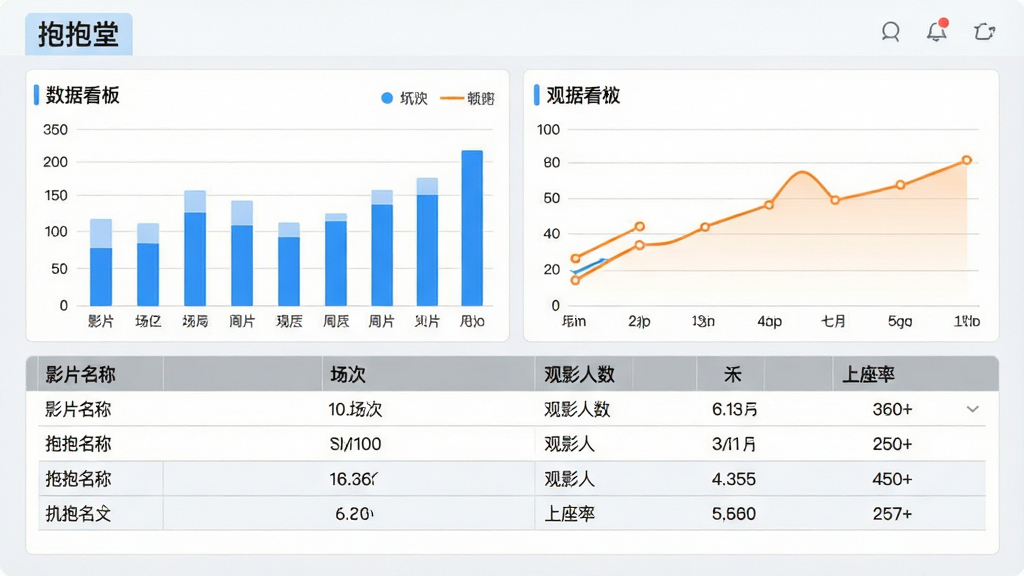Click the 数据看板 chart title

pyautogui.click(x=82, y=95)
